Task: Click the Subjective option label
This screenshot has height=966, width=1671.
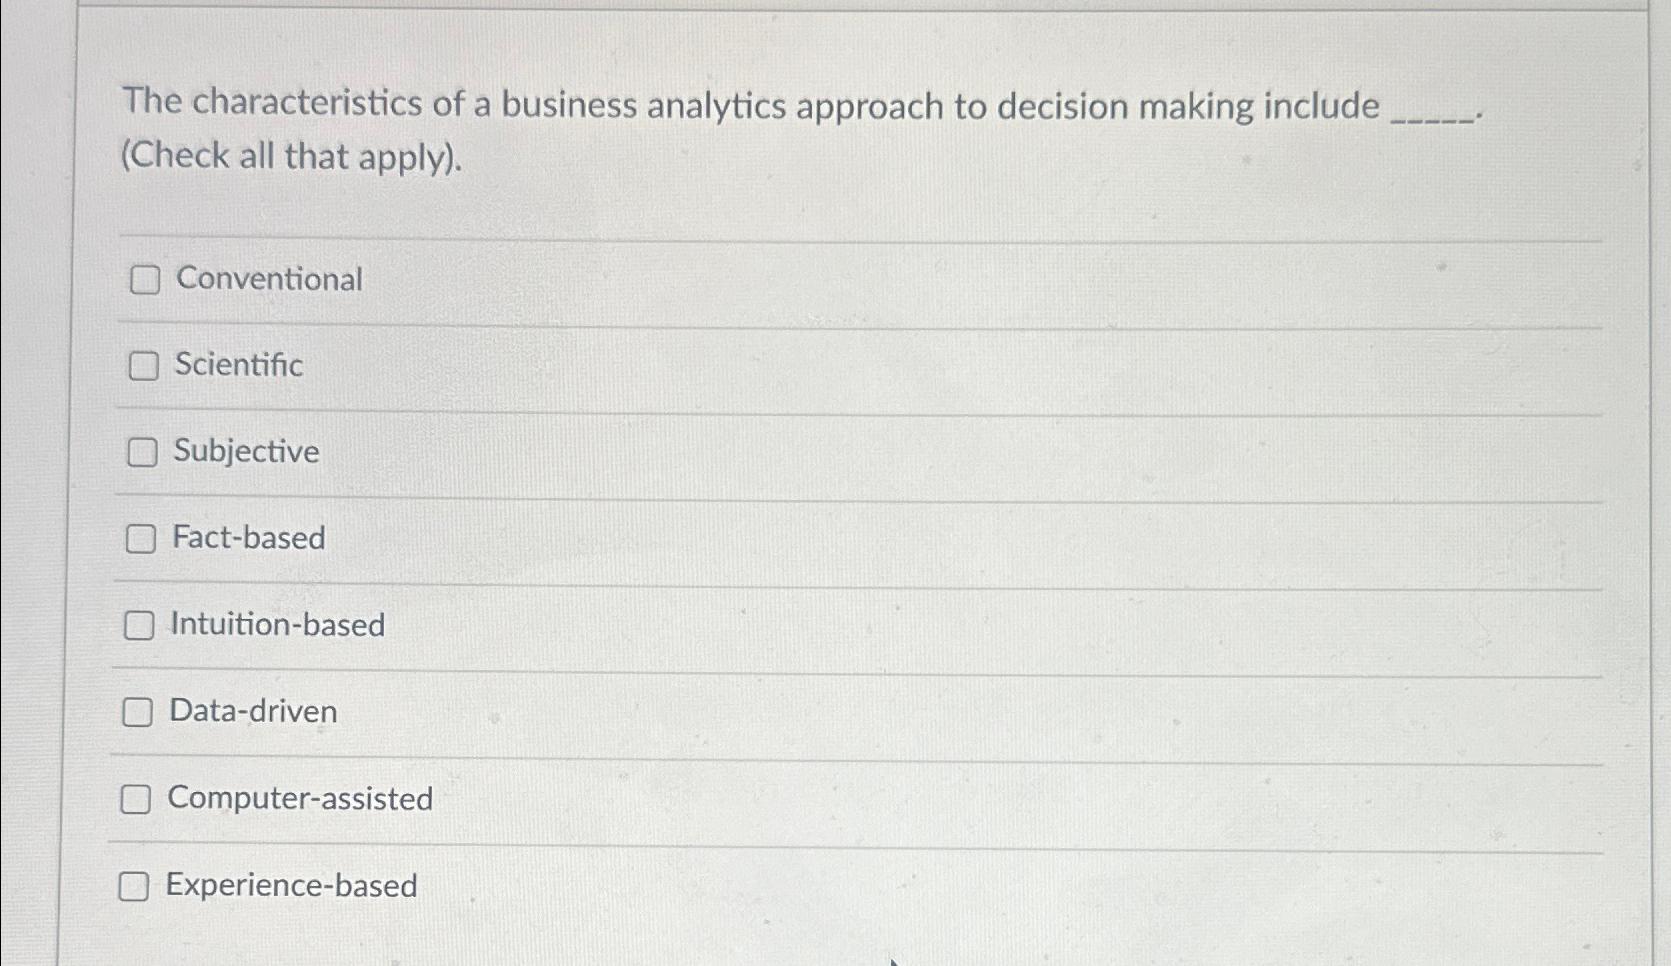Action: 244,452
